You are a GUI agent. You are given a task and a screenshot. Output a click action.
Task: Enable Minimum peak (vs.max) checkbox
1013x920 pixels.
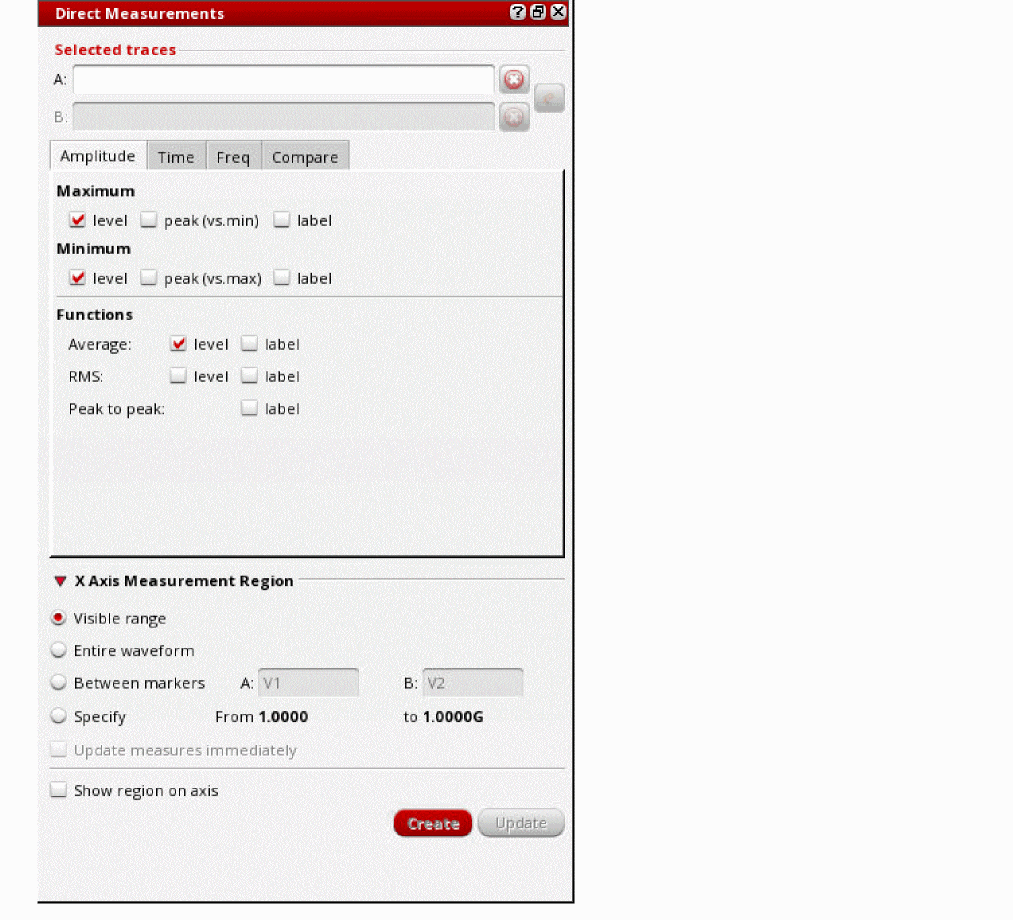(x=149, y=278)
